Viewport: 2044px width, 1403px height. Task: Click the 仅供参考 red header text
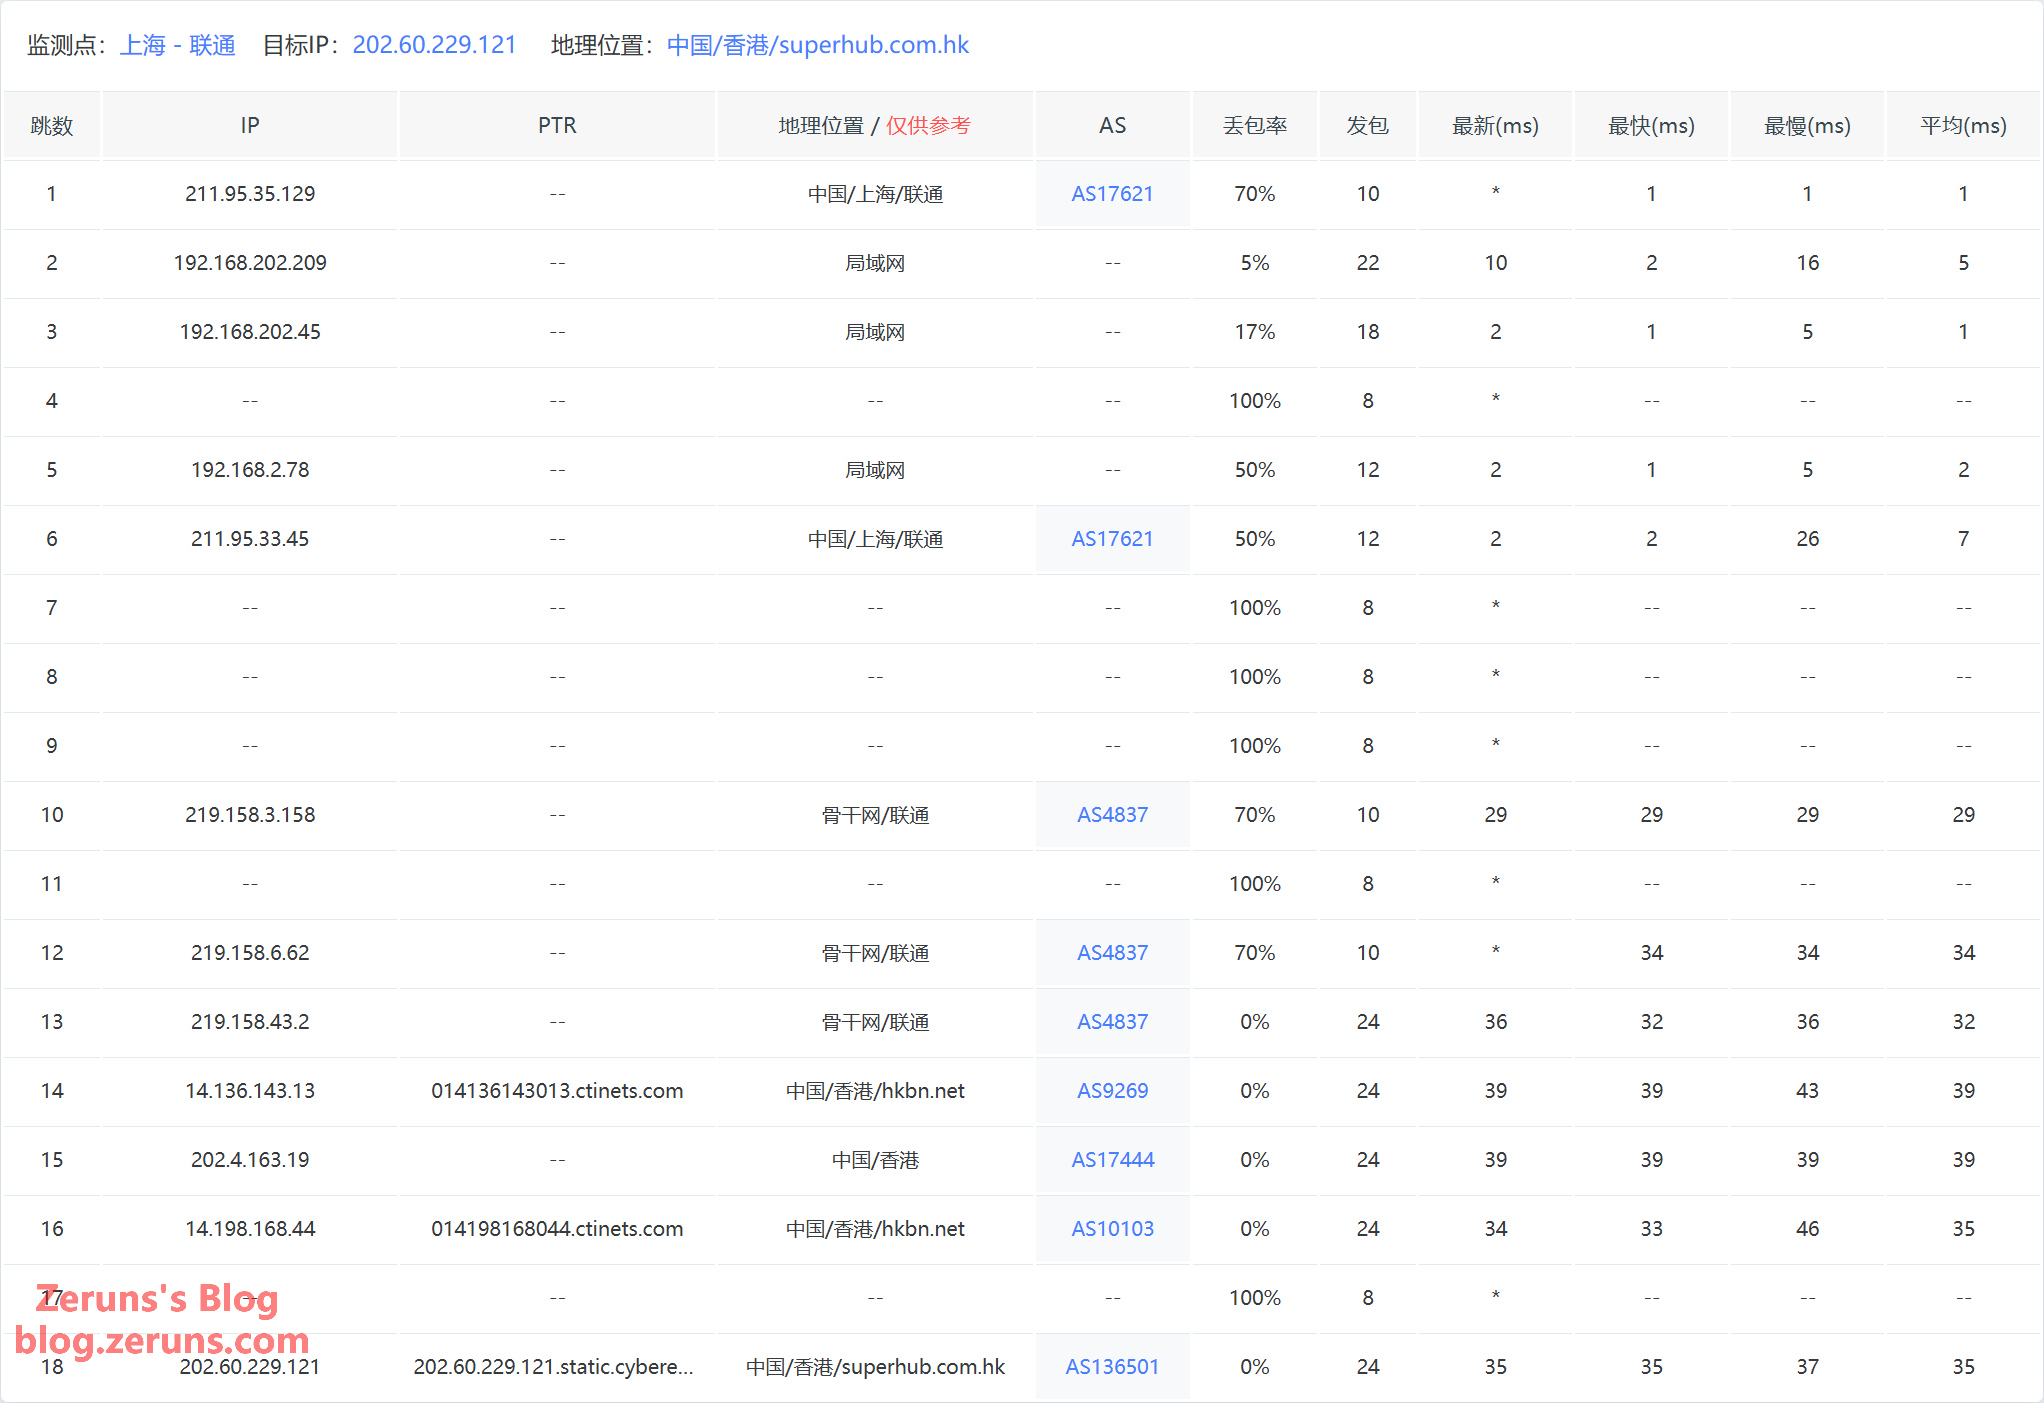[x=928, y=126]
